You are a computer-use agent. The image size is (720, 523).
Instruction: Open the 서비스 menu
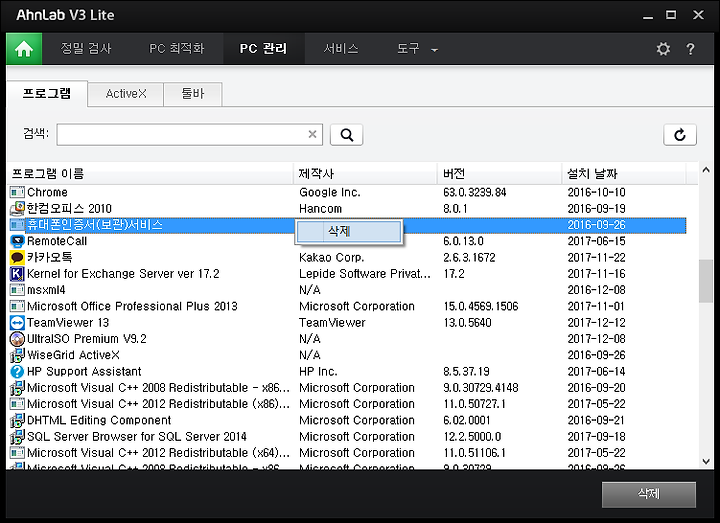pyautogui.click(x=340, y=48)
